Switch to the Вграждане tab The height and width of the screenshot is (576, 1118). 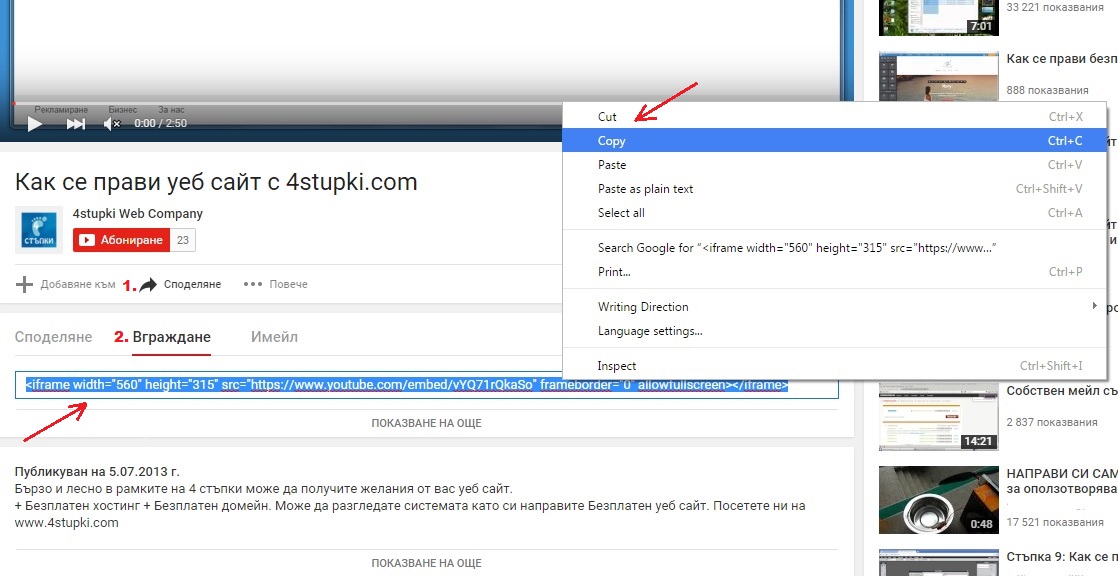pos(172,337)
